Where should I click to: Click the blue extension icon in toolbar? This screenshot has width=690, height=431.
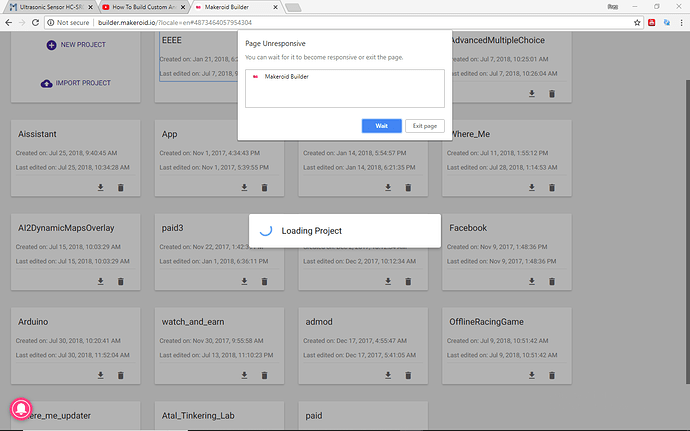667,22
